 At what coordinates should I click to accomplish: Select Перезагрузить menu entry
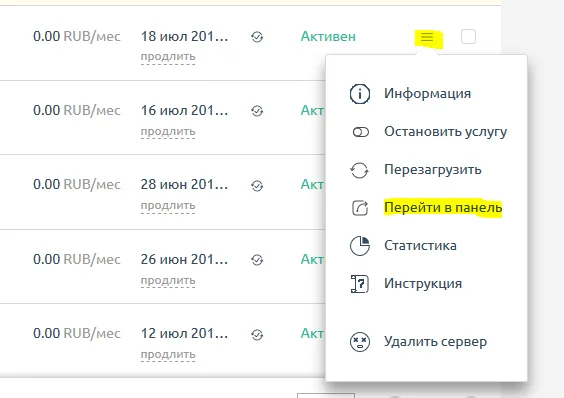[x=433, y=169]
